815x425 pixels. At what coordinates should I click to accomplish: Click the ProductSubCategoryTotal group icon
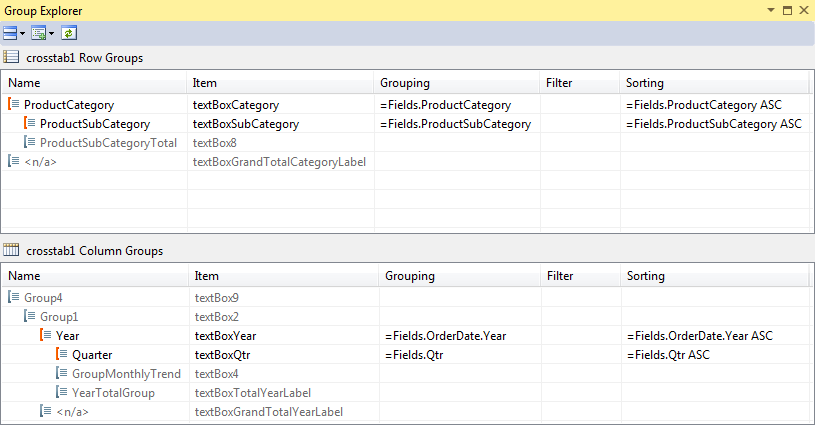click(x=30, y=142)
